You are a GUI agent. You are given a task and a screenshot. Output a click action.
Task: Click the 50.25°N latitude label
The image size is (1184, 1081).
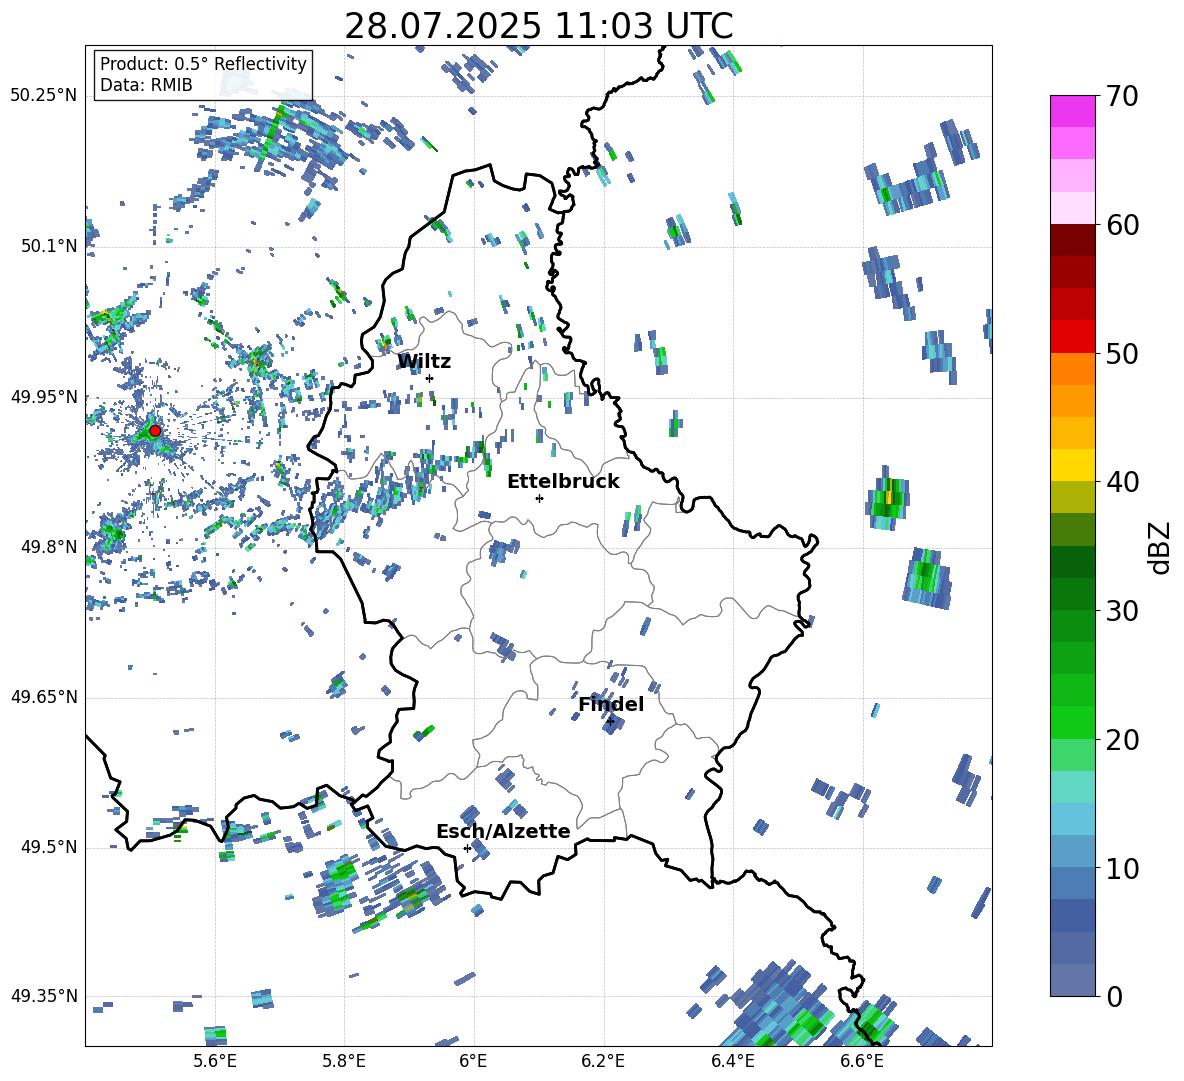[45, 96]
